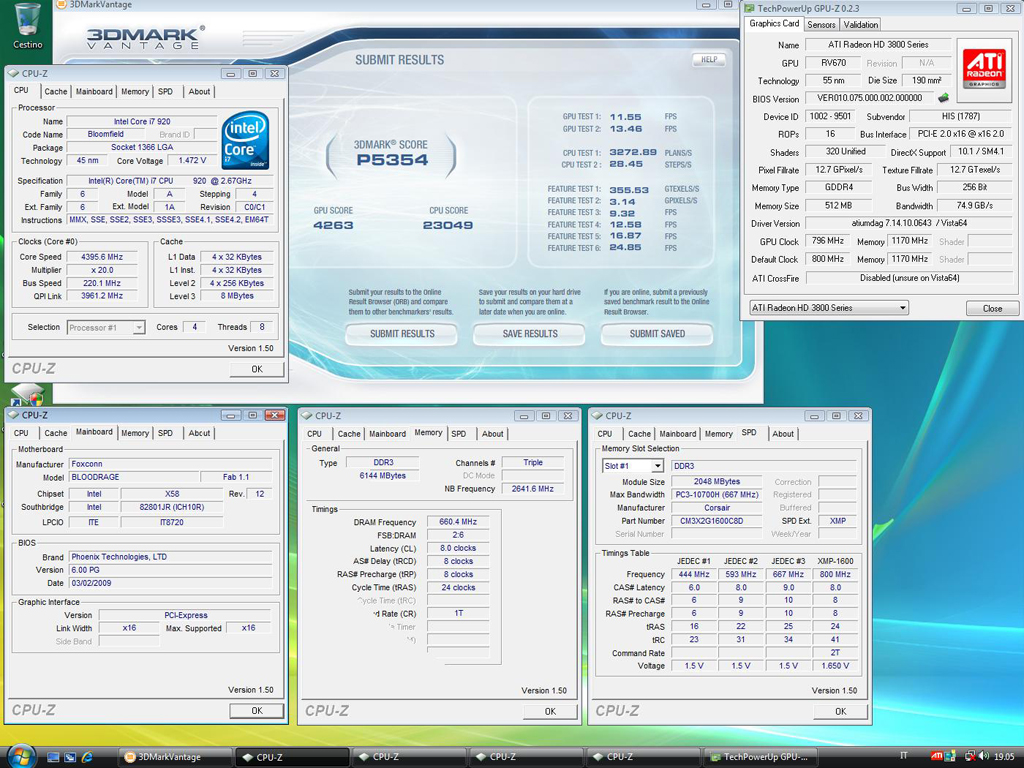This screenshot has height=768, width=1024.
Task: Open the red ATI icon in the system tray
Action: (x=936, y=756)
